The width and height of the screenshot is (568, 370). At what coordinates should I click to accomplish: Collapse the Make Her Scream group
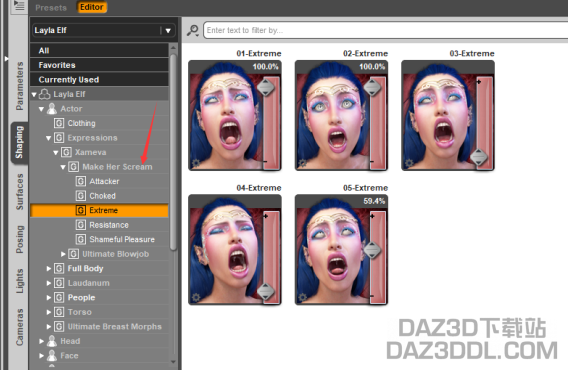[63, 167]
